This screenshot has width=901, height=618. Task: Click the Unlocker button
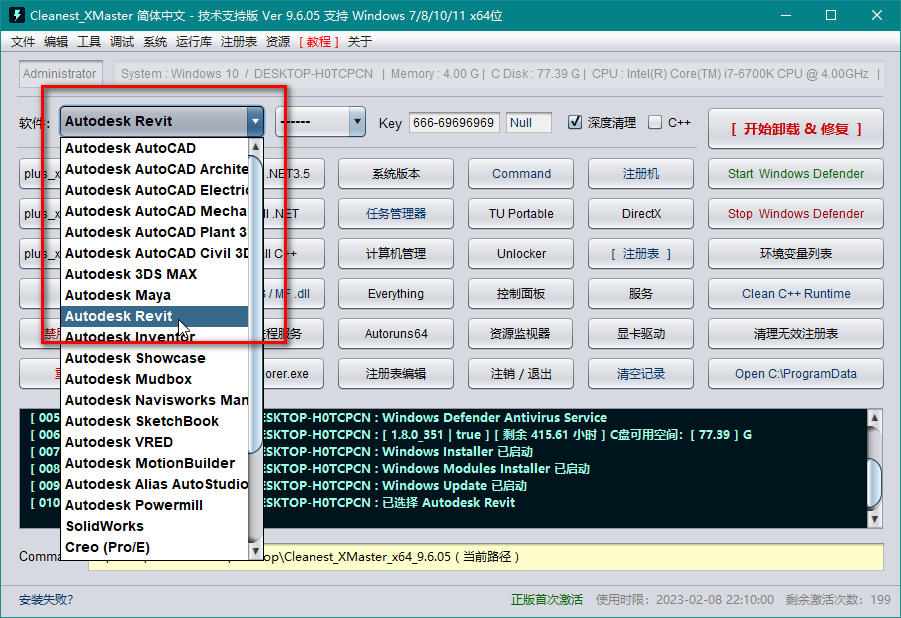(521, 254)
